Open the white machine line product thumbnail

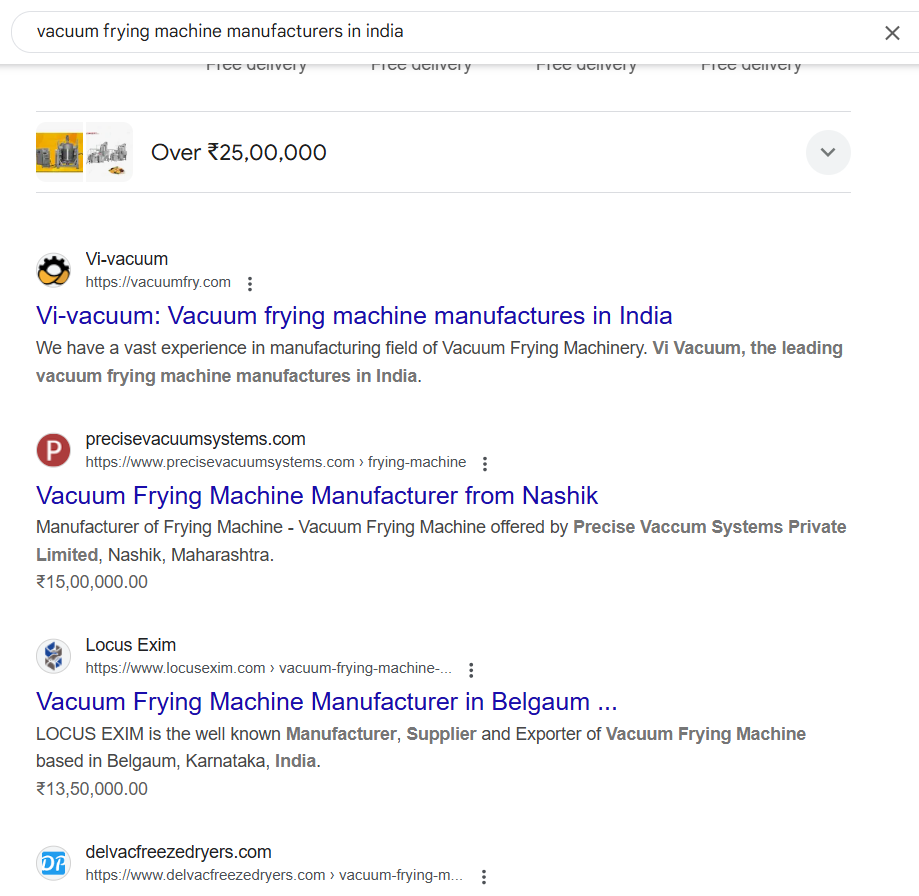[109, 152]
